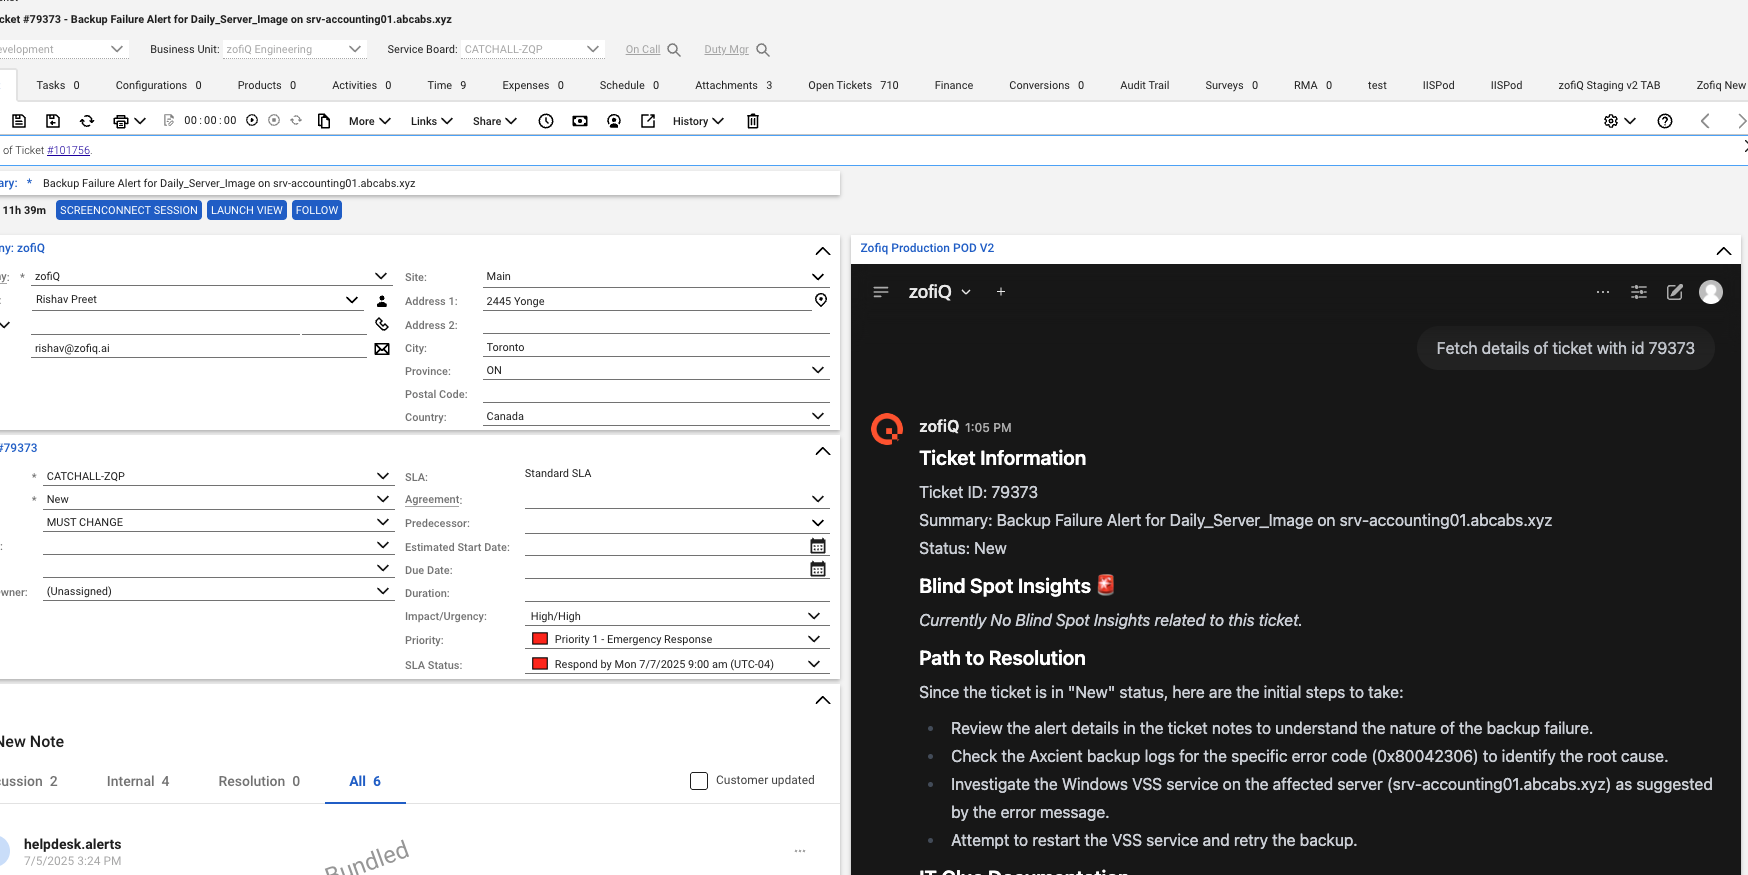Screen dimensions: 1748x875
Task: Switch to the Configurations tab
Action: 159,86
